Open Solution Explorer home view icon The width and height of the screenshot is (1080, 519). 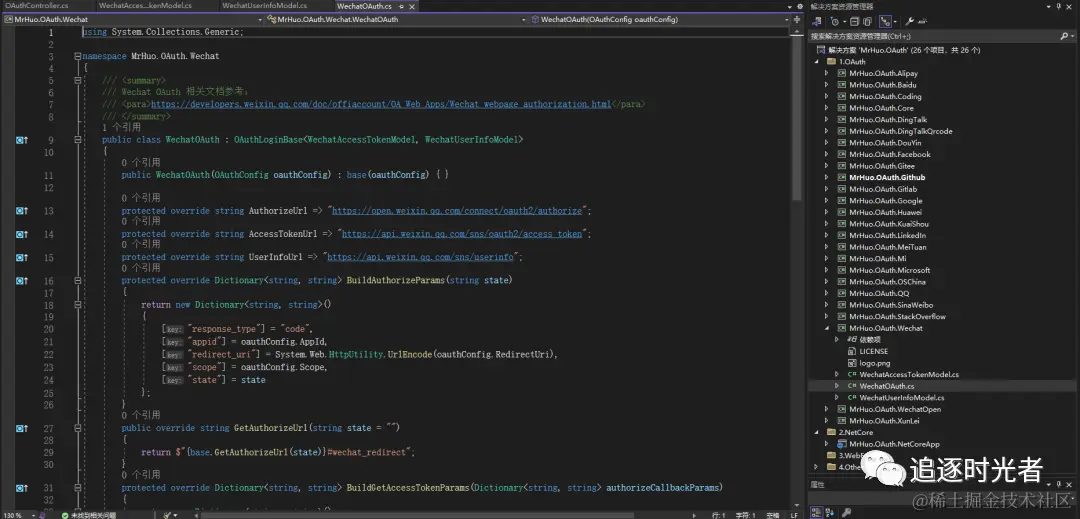pyautogui.click(x=817, y=21)
